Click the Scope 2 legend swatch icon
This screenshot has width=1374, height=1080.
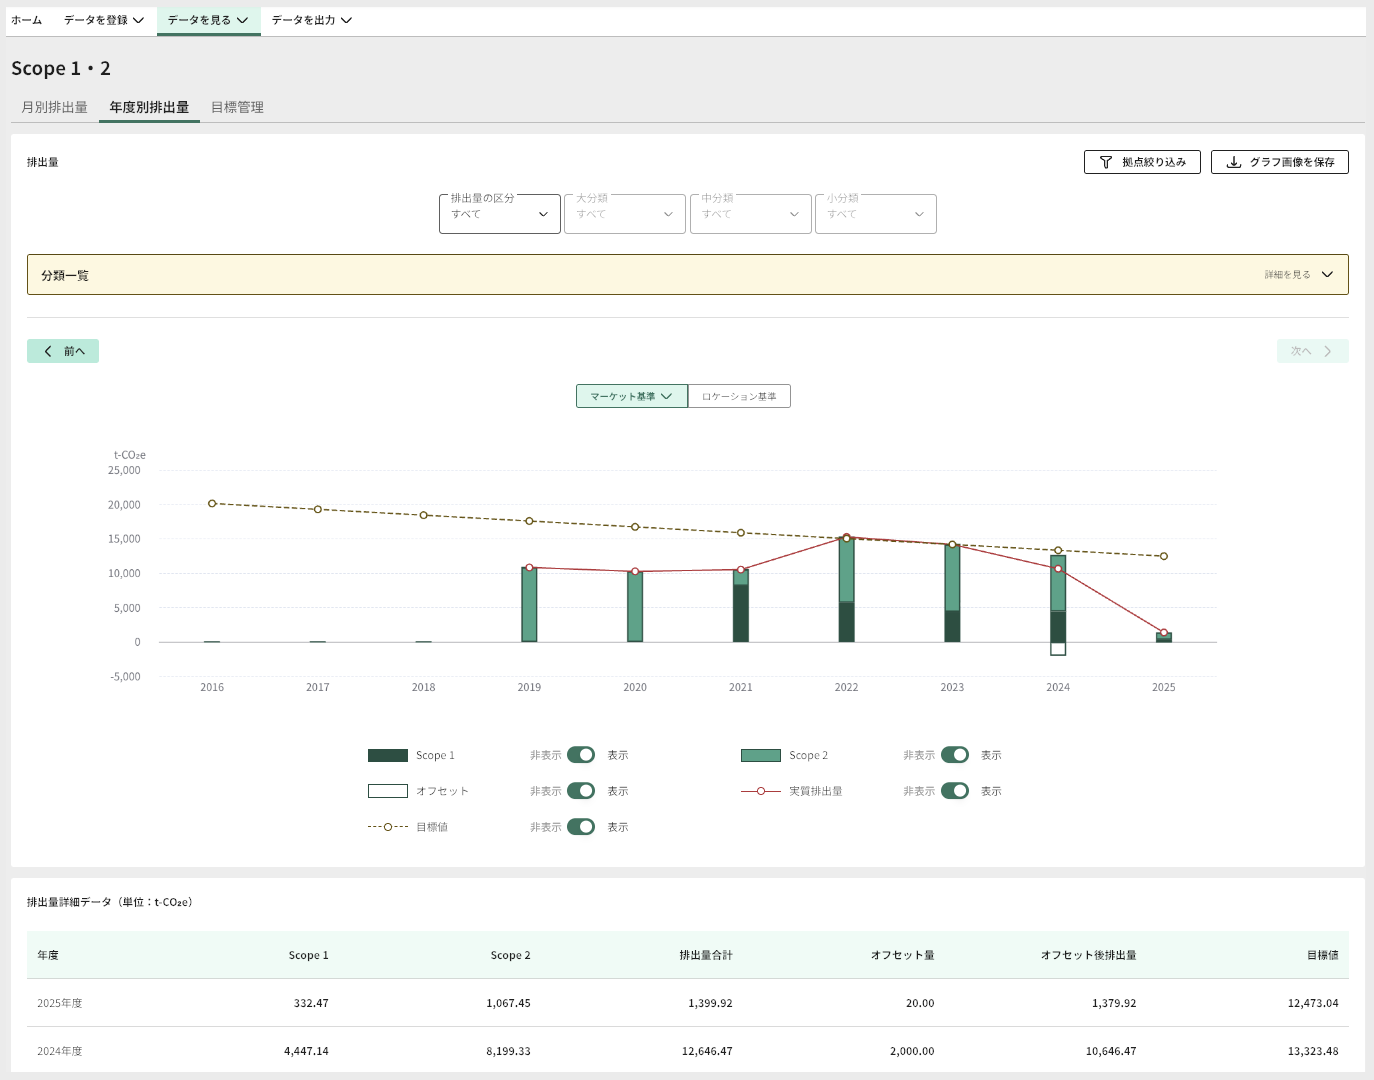point(761,756)
